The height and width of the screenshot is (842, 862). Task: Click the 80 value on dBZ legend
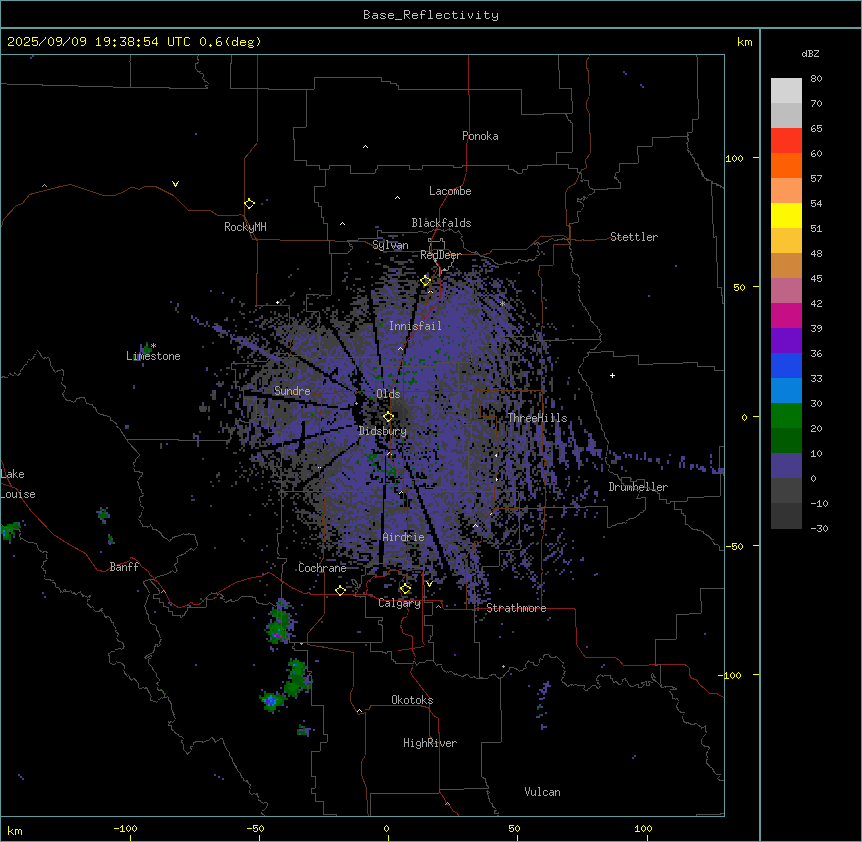tap(816, 79)
